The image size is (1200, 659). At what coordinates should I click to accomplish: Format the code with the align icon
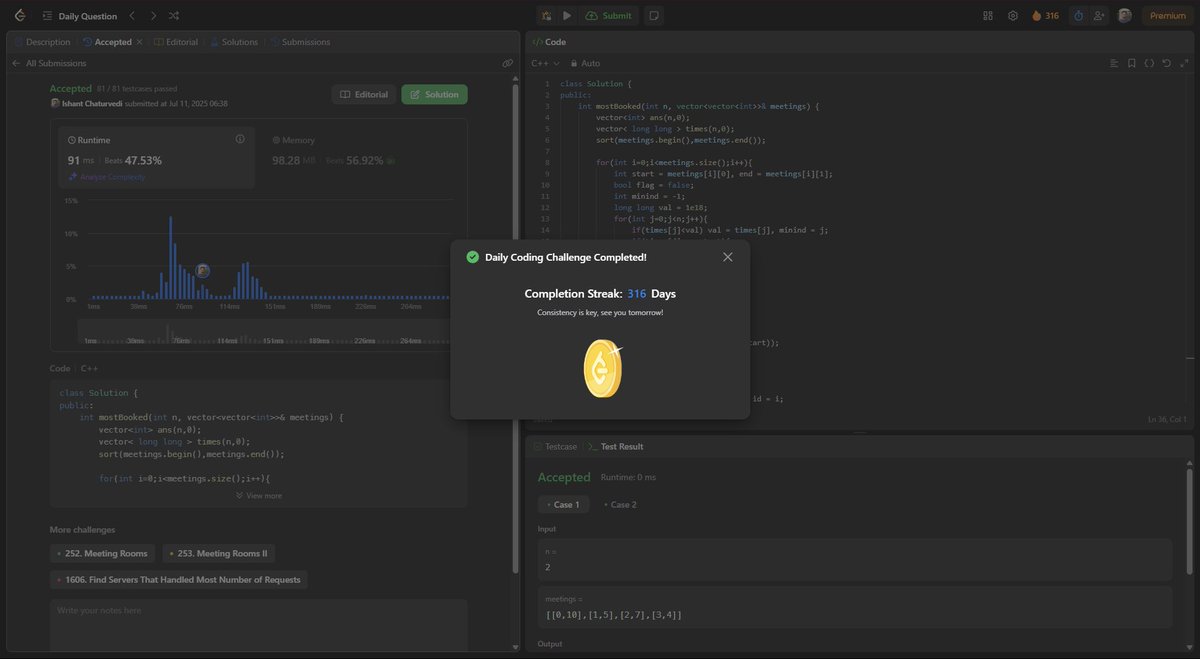1114,63
